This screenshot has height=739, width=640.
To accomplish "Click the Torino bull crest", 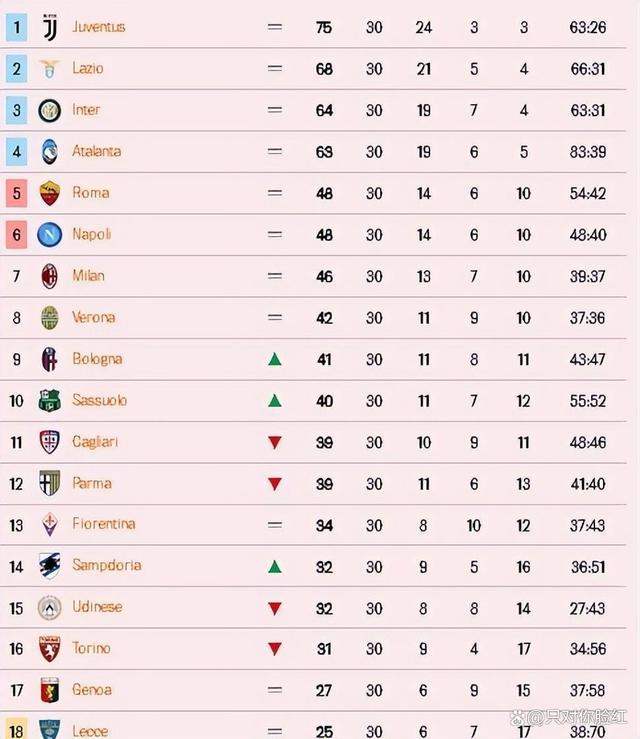I will (x=49, y=649).
